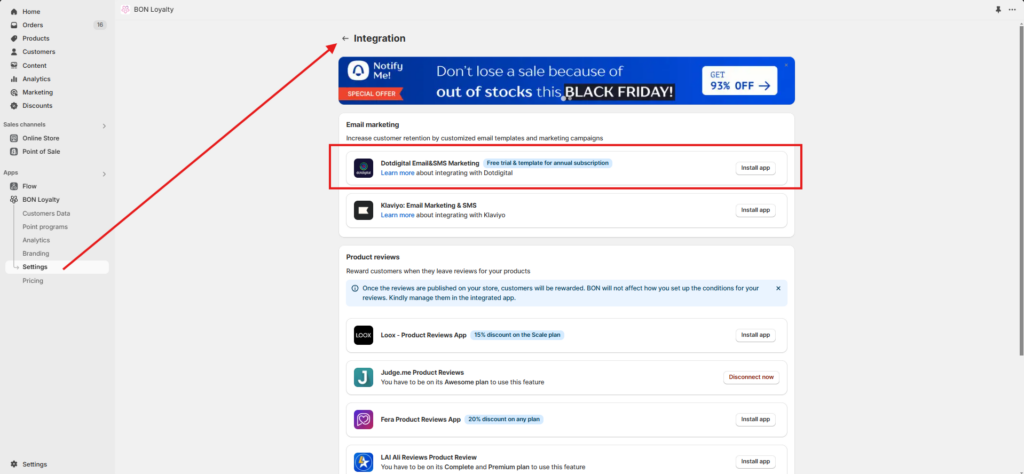
Task: Click the 'Email marketing' section heading
Action: click(372, 124)
